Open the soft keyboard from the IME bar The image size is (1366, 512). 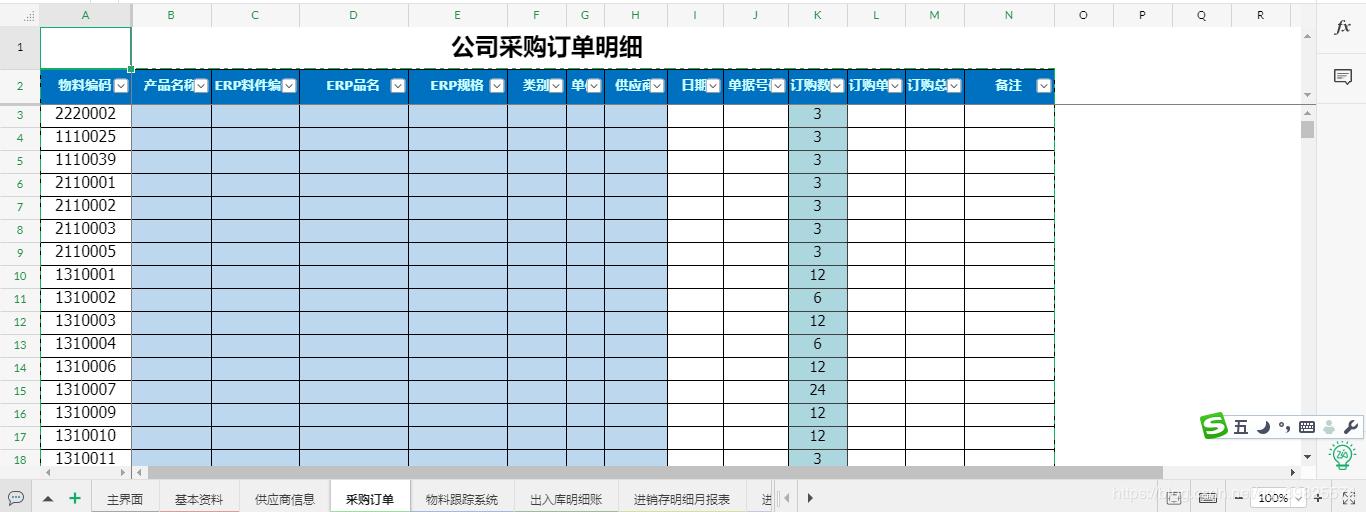point(1306,427)
